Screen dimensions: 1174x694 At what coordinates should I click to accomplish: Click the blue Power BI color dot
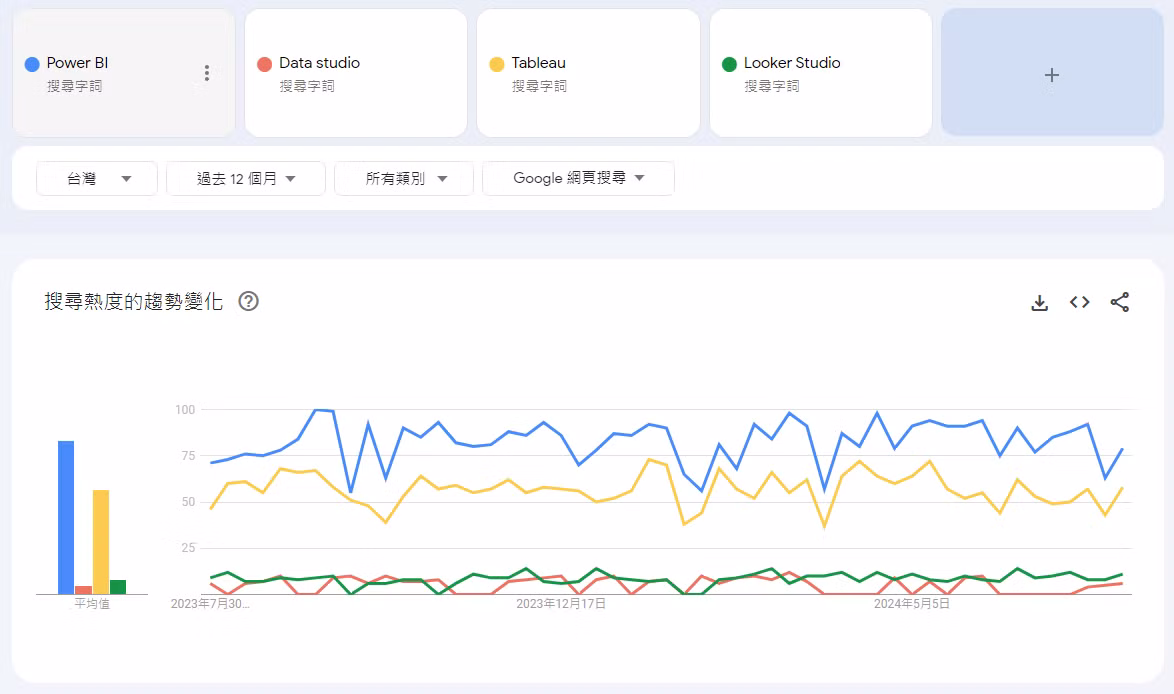coord(32,64)
